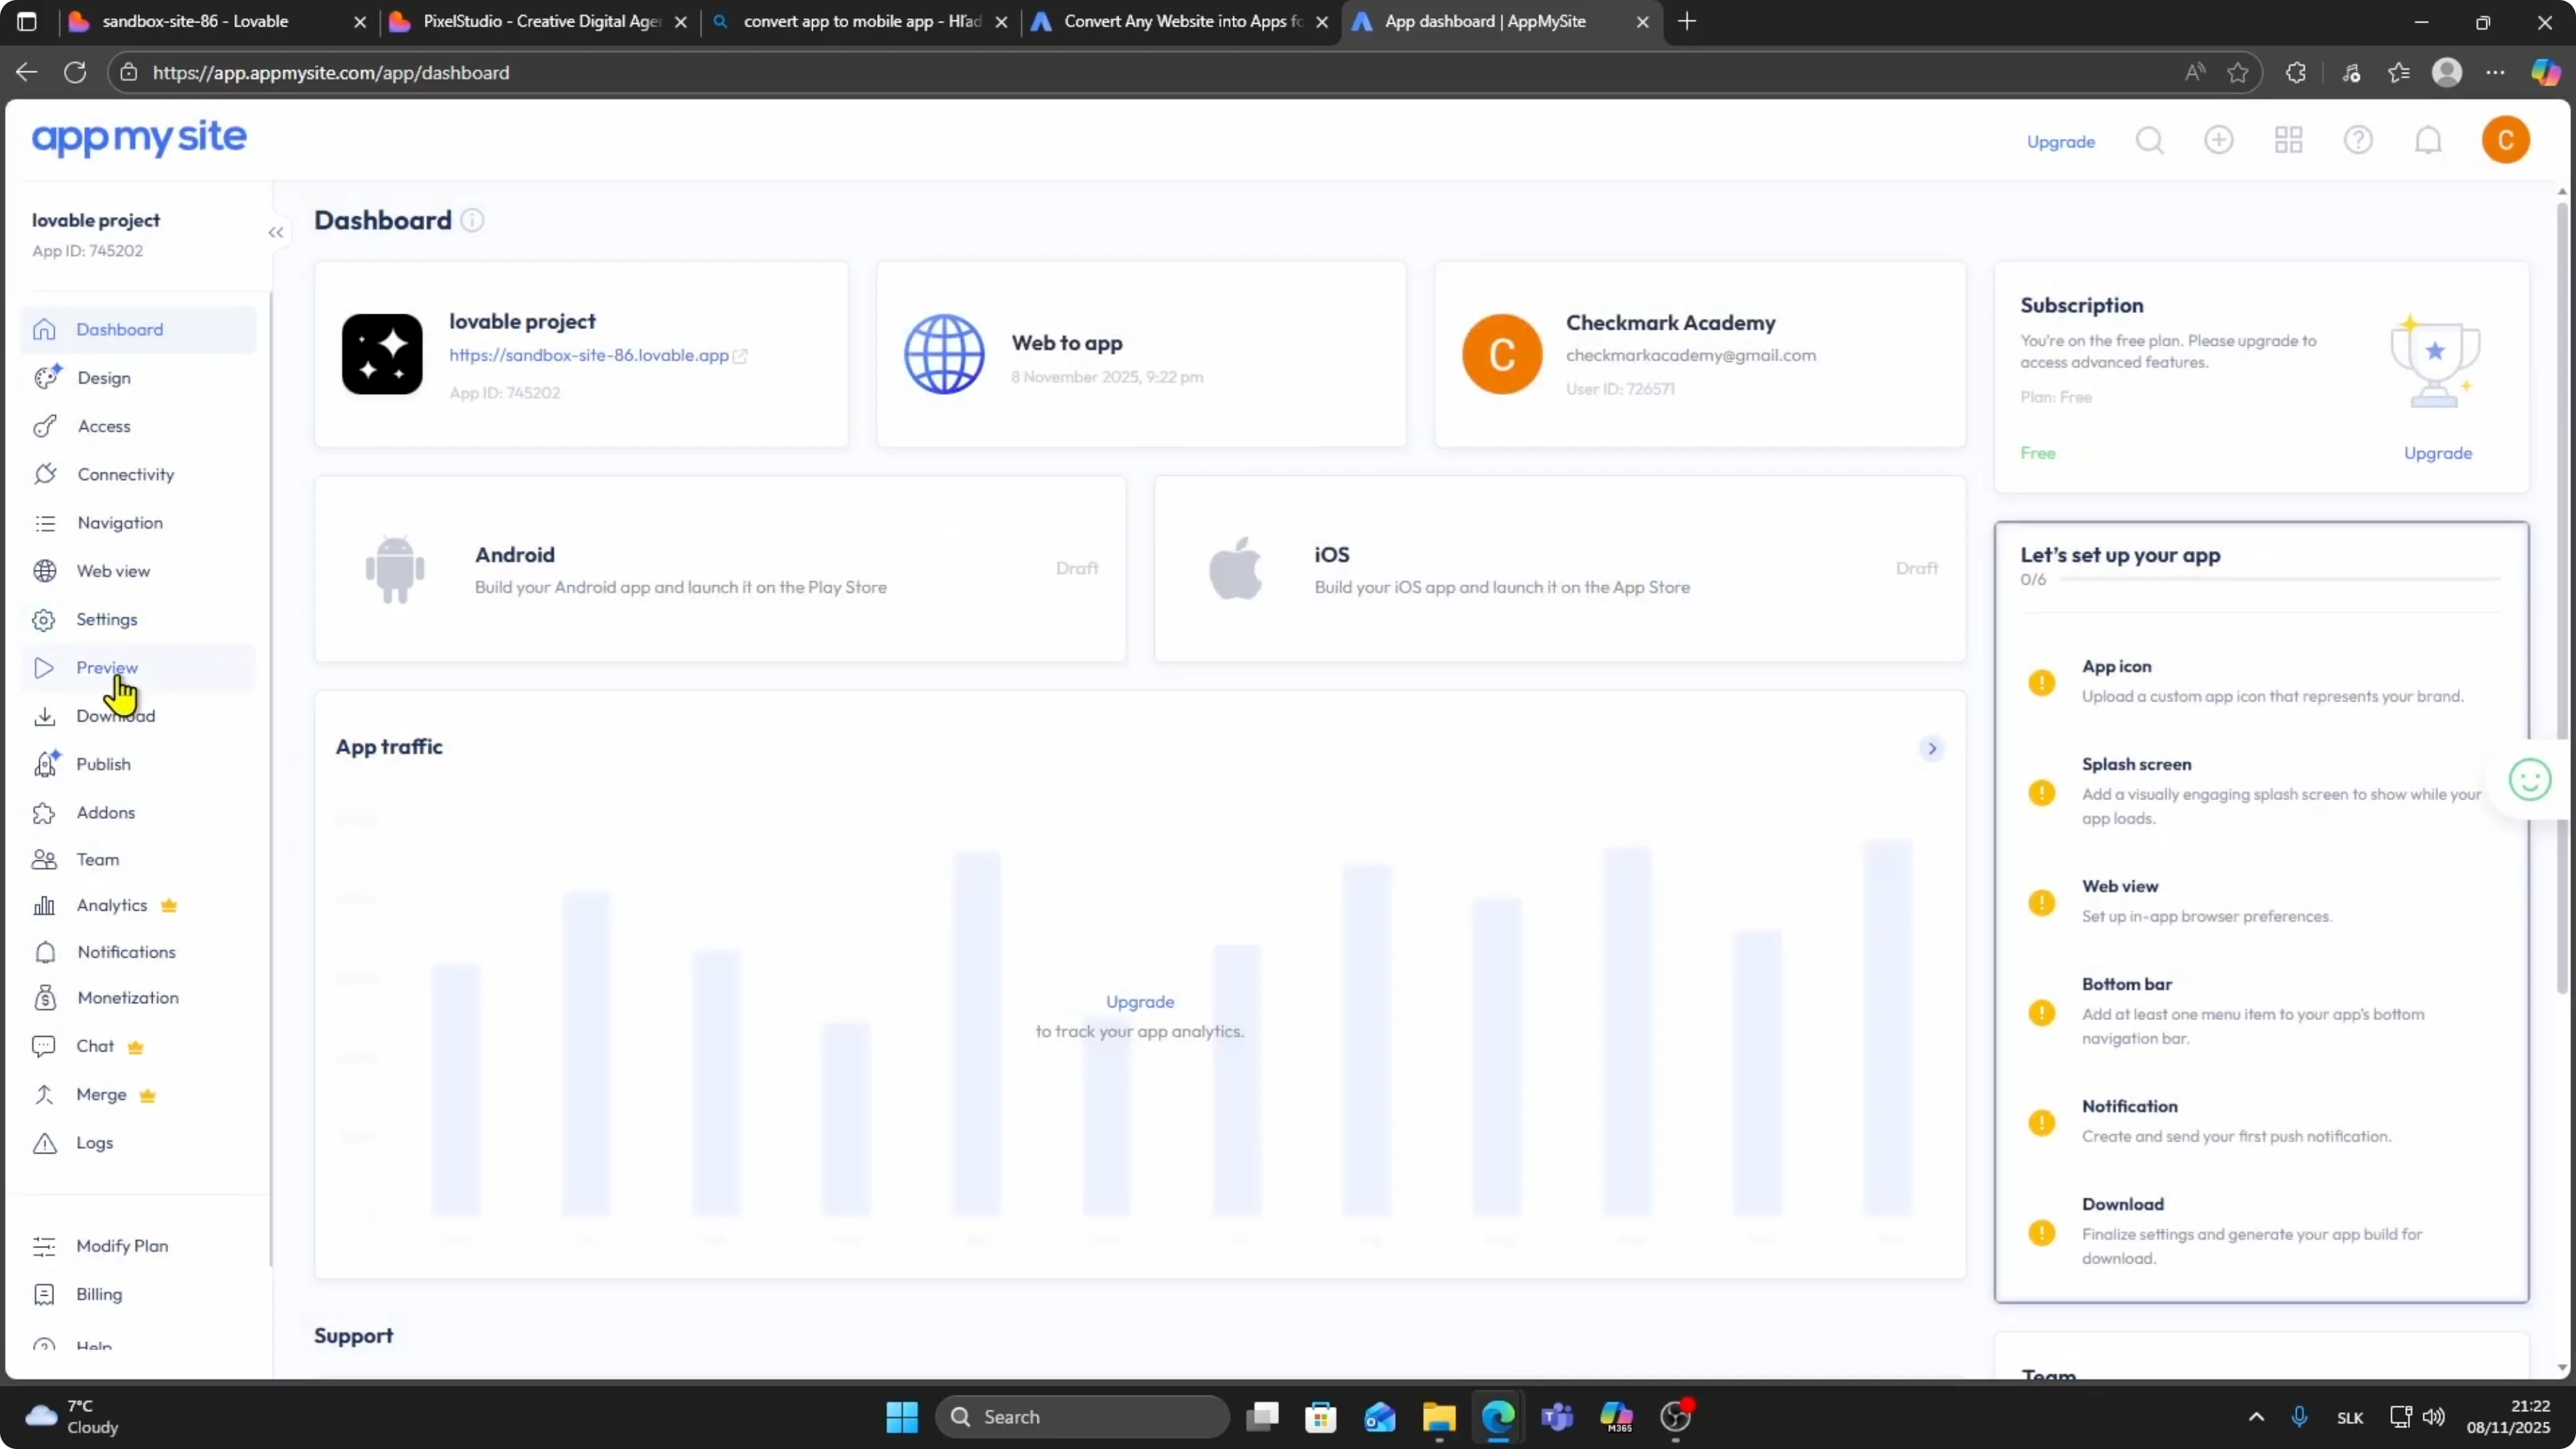The image size is (2576, 1449).
Task: Open the Web view setup step
Action: pos(2262,901)
